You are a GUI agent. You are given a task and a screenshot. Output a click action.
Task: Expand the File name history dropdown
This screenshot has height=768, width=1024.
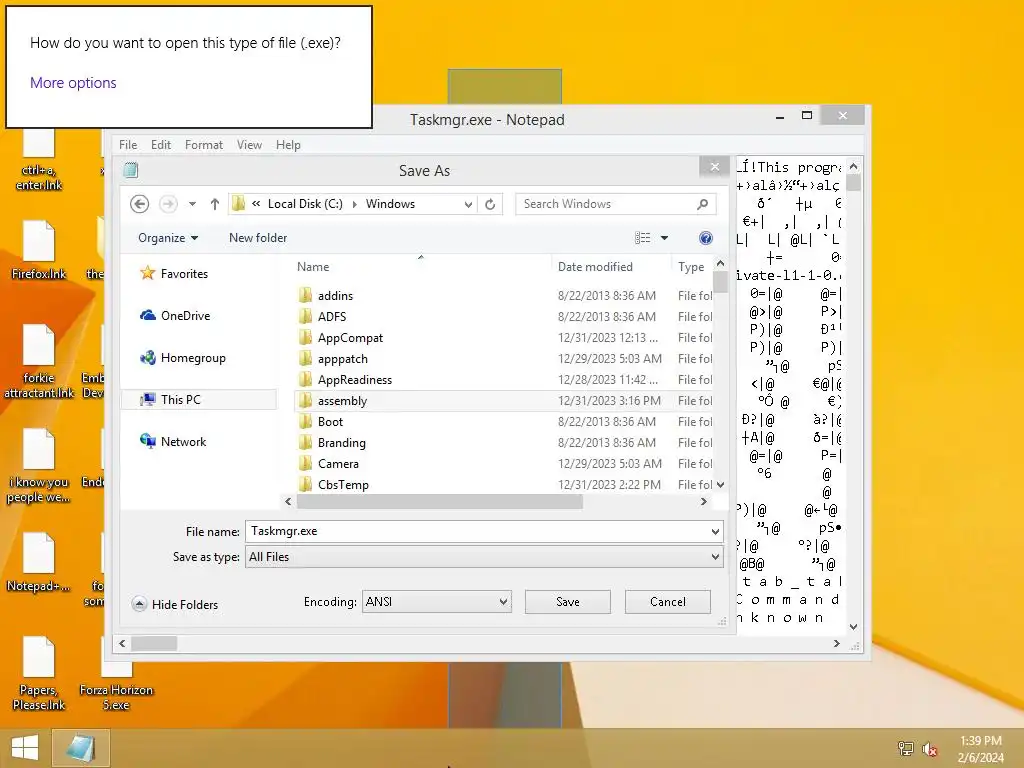[x=715, y=532]
